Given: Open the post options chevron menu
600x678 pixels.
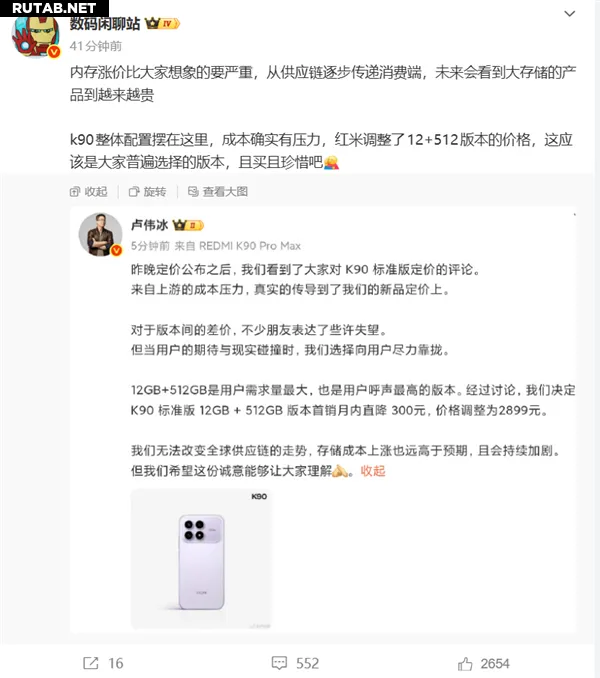Looking at the screenshot, I should (570, 14).
